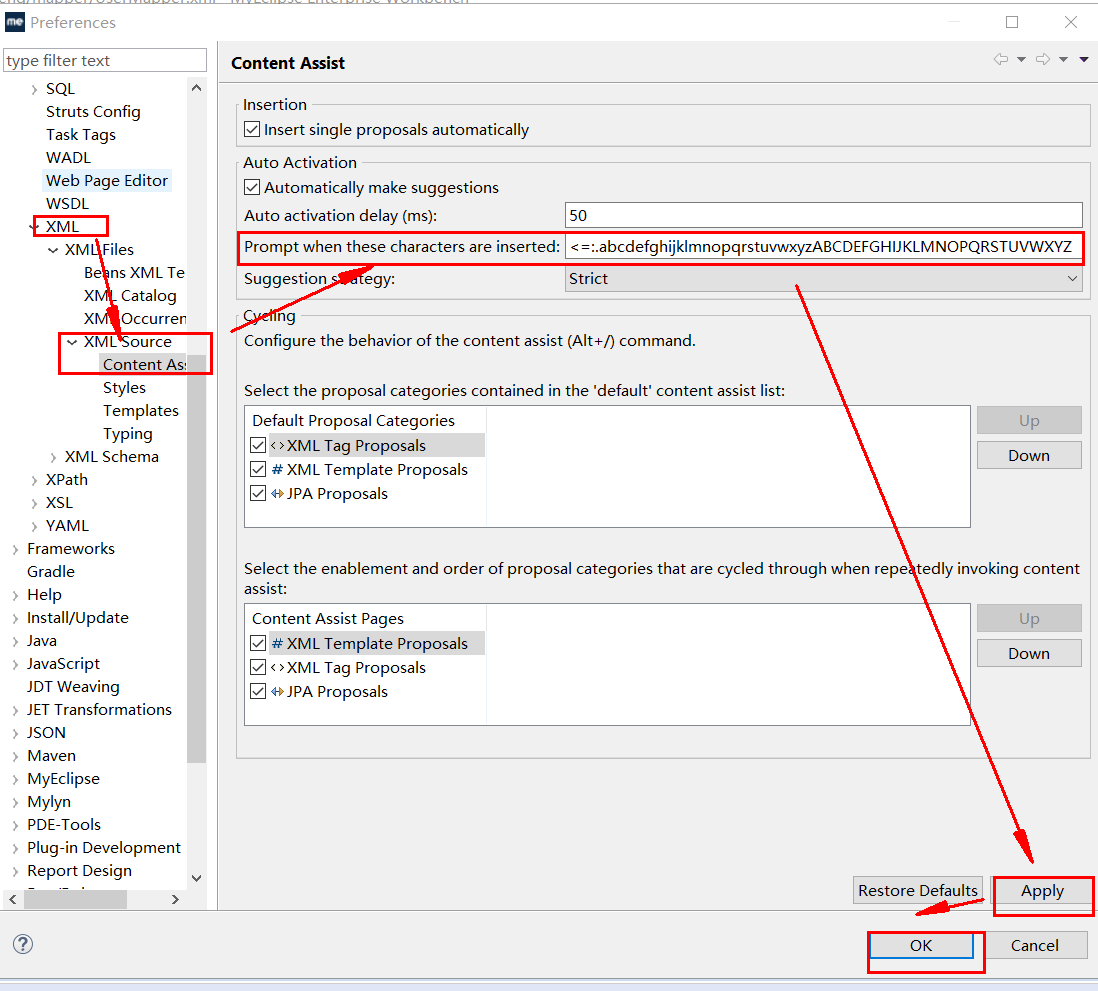The image size is (1098, 991).
Task: Expand the Java tree node
Action: [15, 642]
